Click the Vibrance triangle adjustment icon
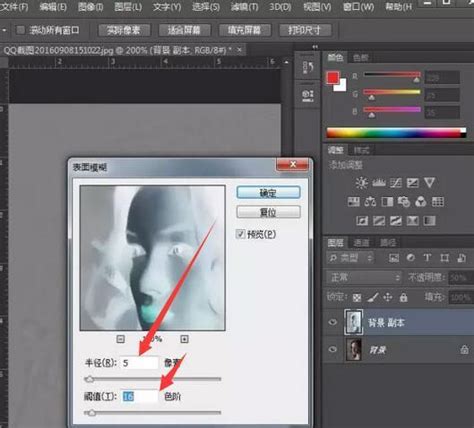 [429, 183]
